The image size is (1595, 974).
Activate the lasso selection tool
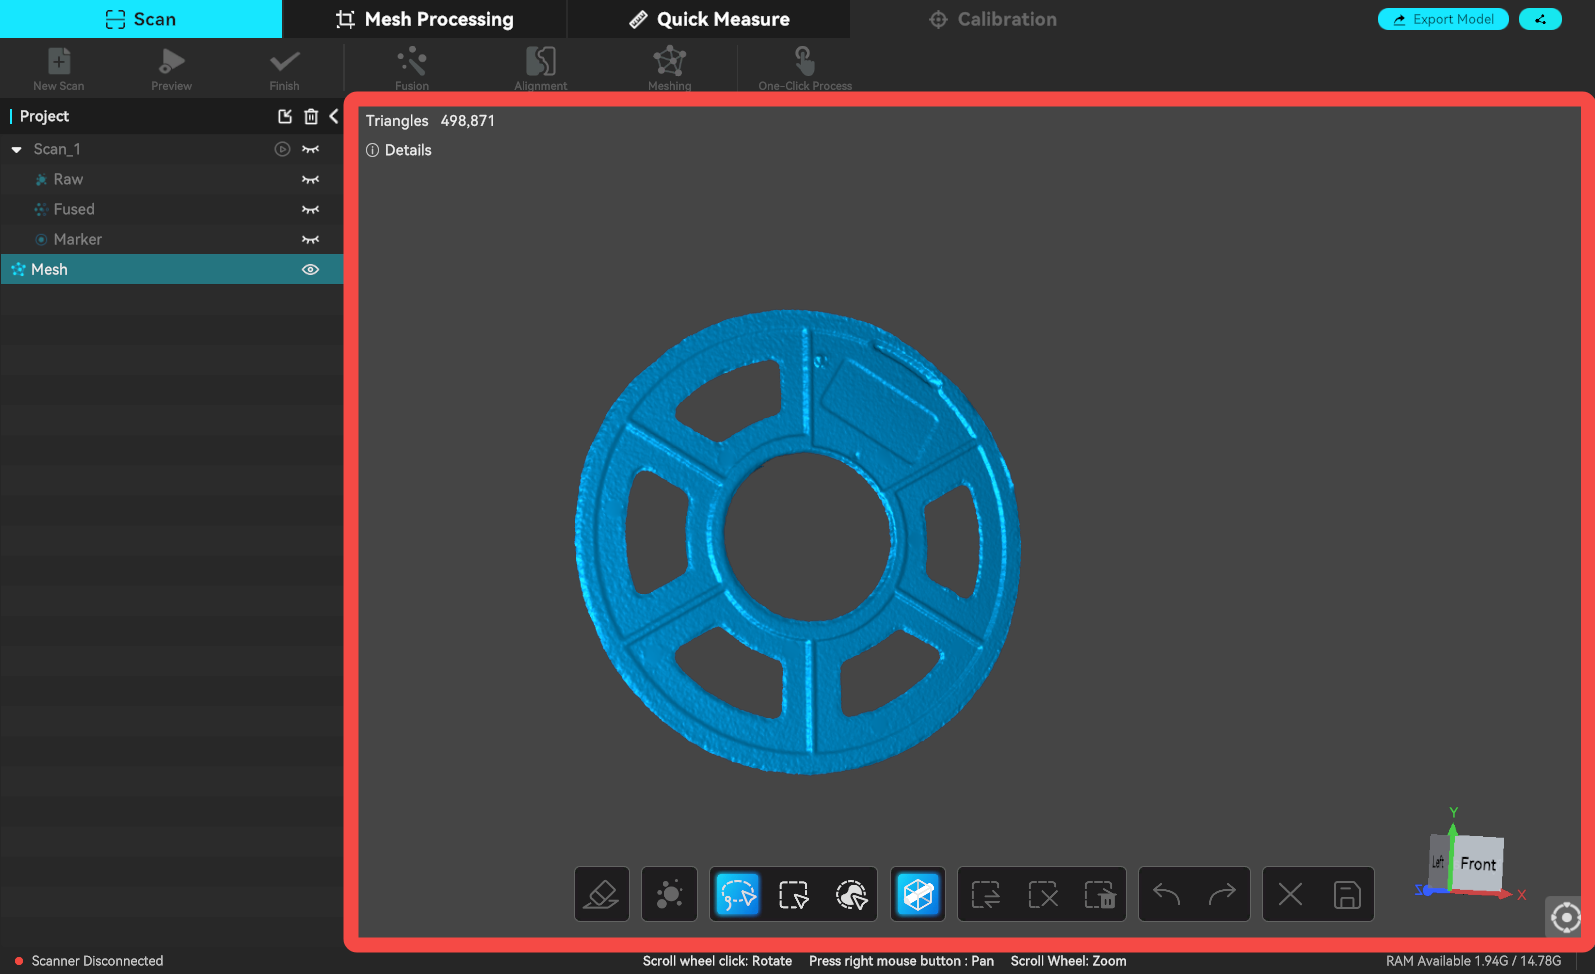pyautogui.click(x=738, y=894)
